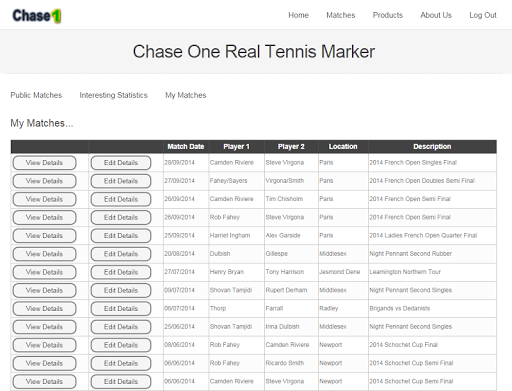Open the Interesting Statistics tab
Image resolution: width=512 pixels, height=391 pixels.
pos(113,95)
